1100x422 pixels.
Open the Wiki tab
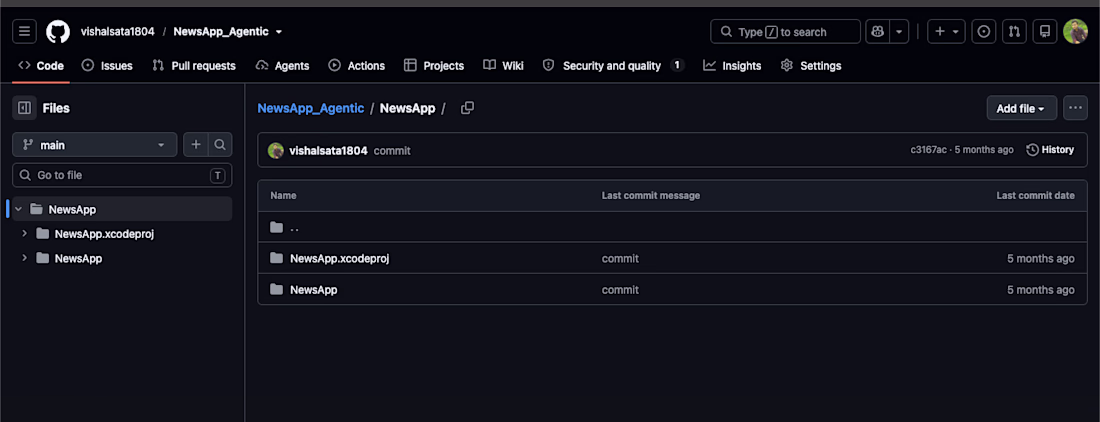(x=504, y=66)
